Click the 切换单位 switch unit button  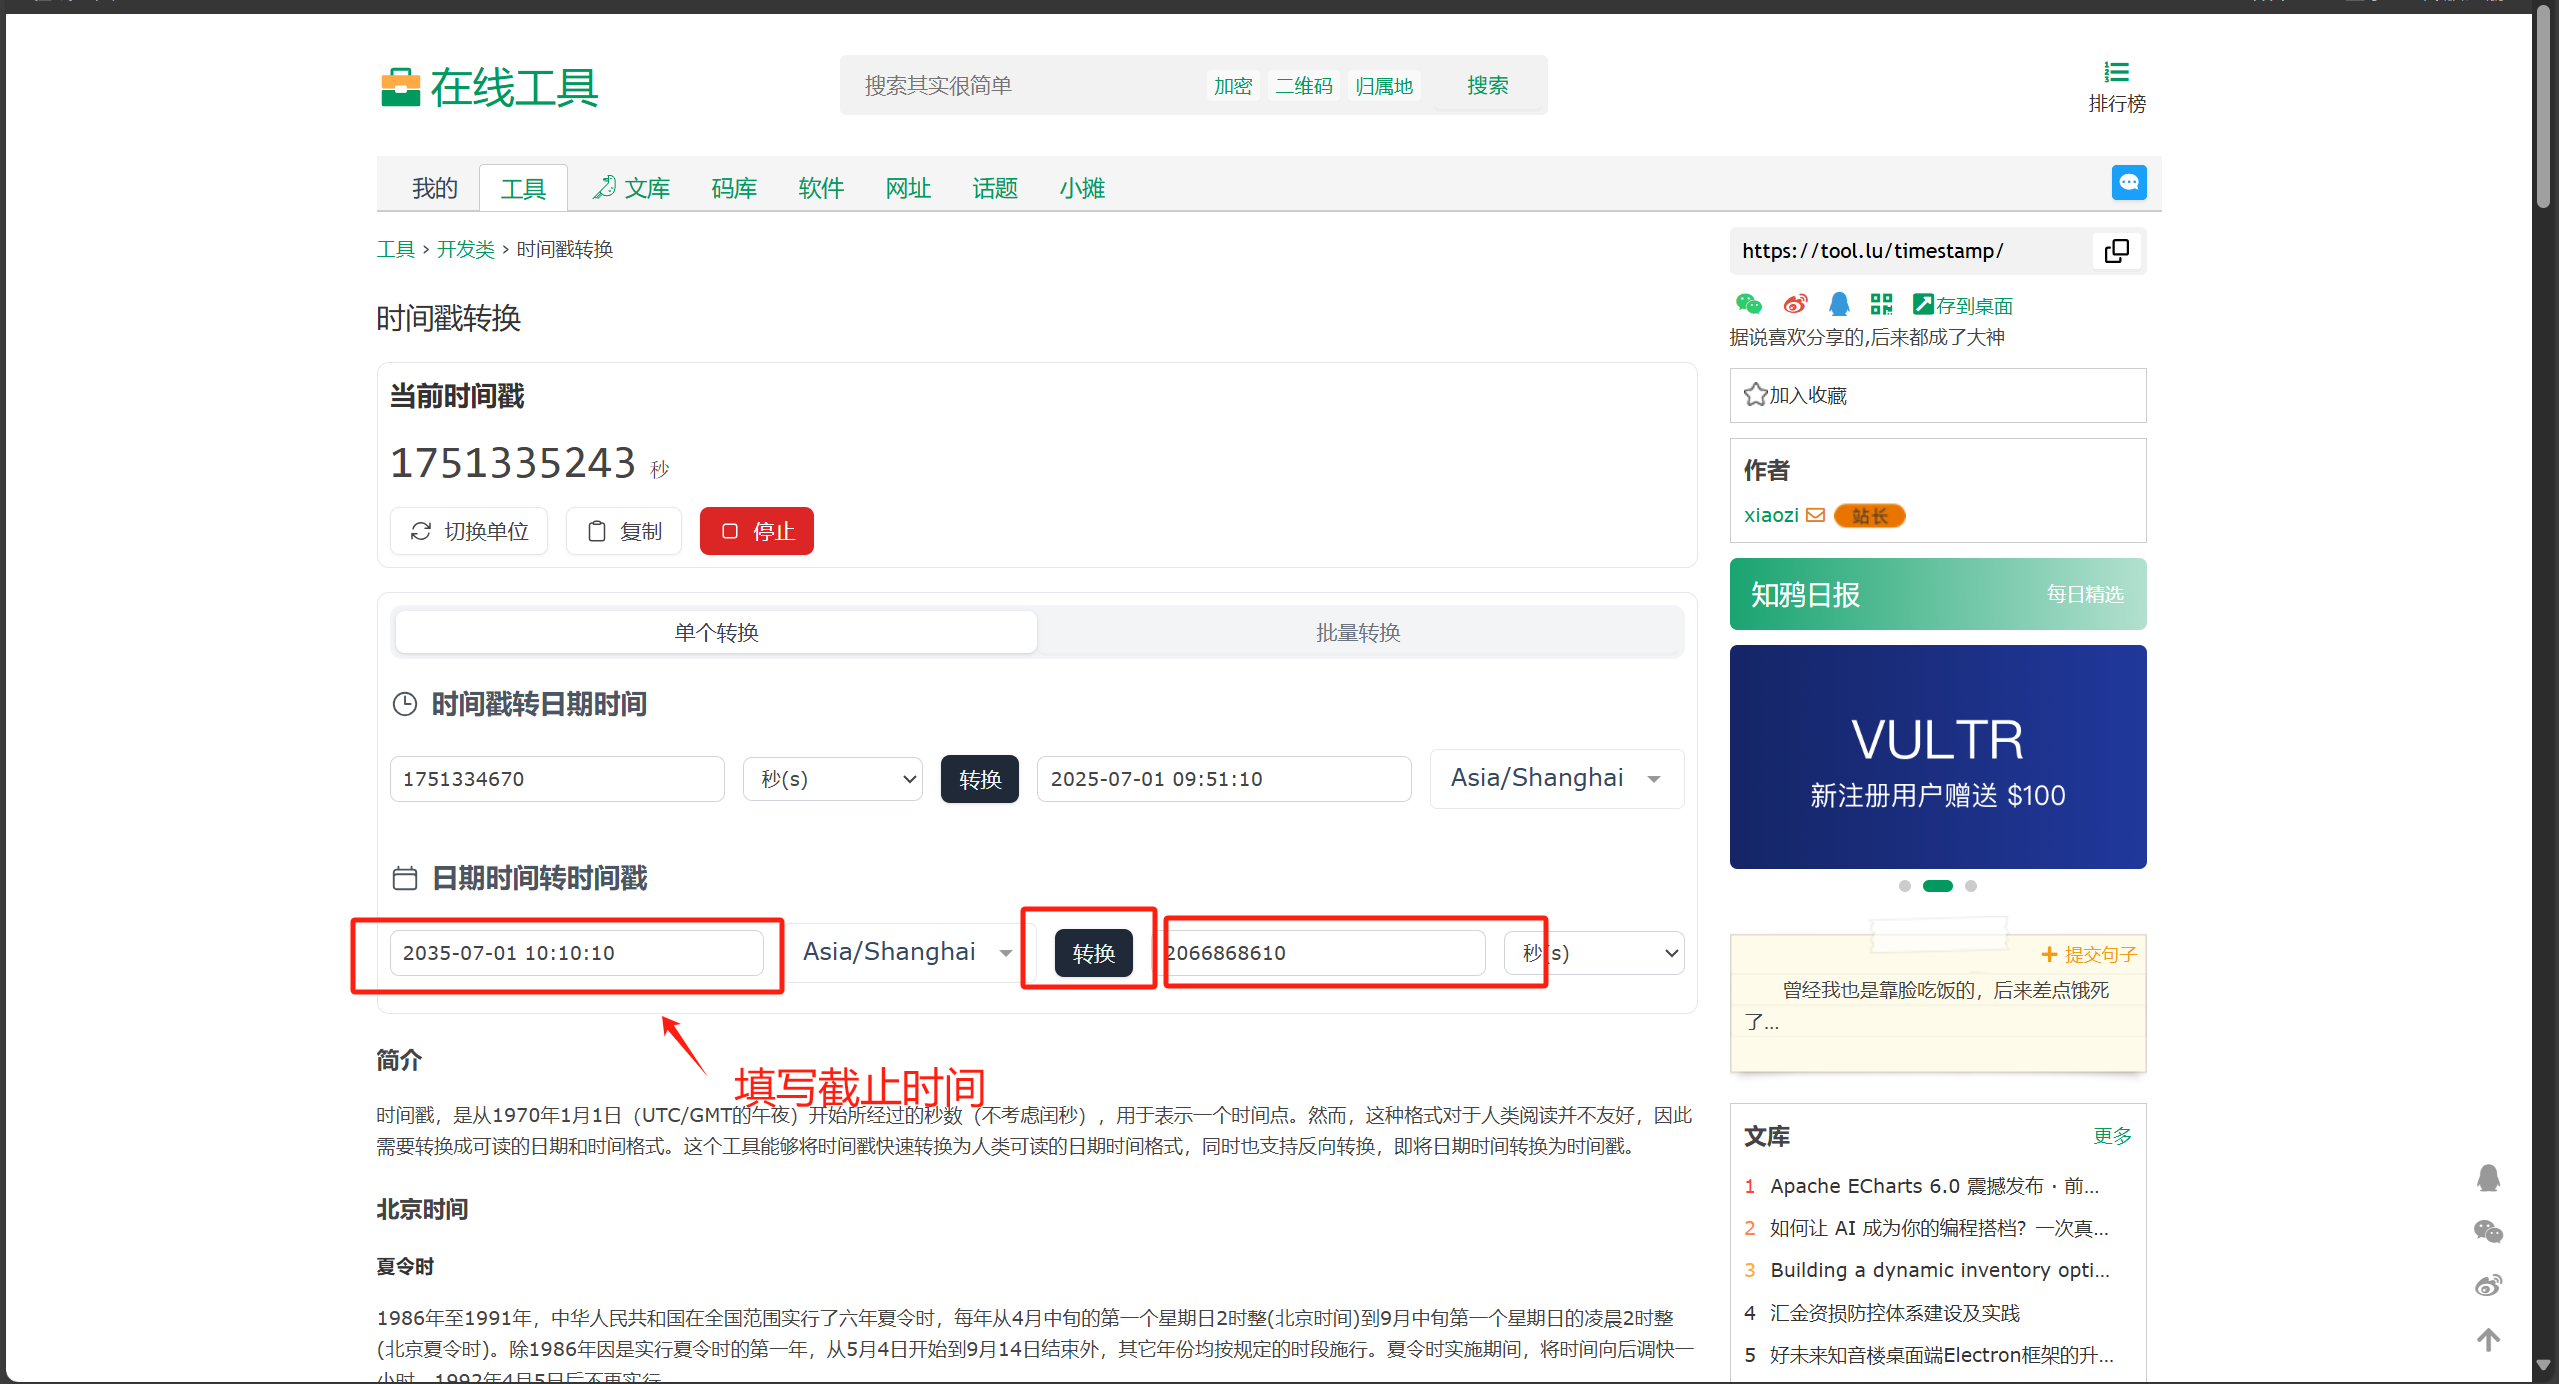[469, 531]
